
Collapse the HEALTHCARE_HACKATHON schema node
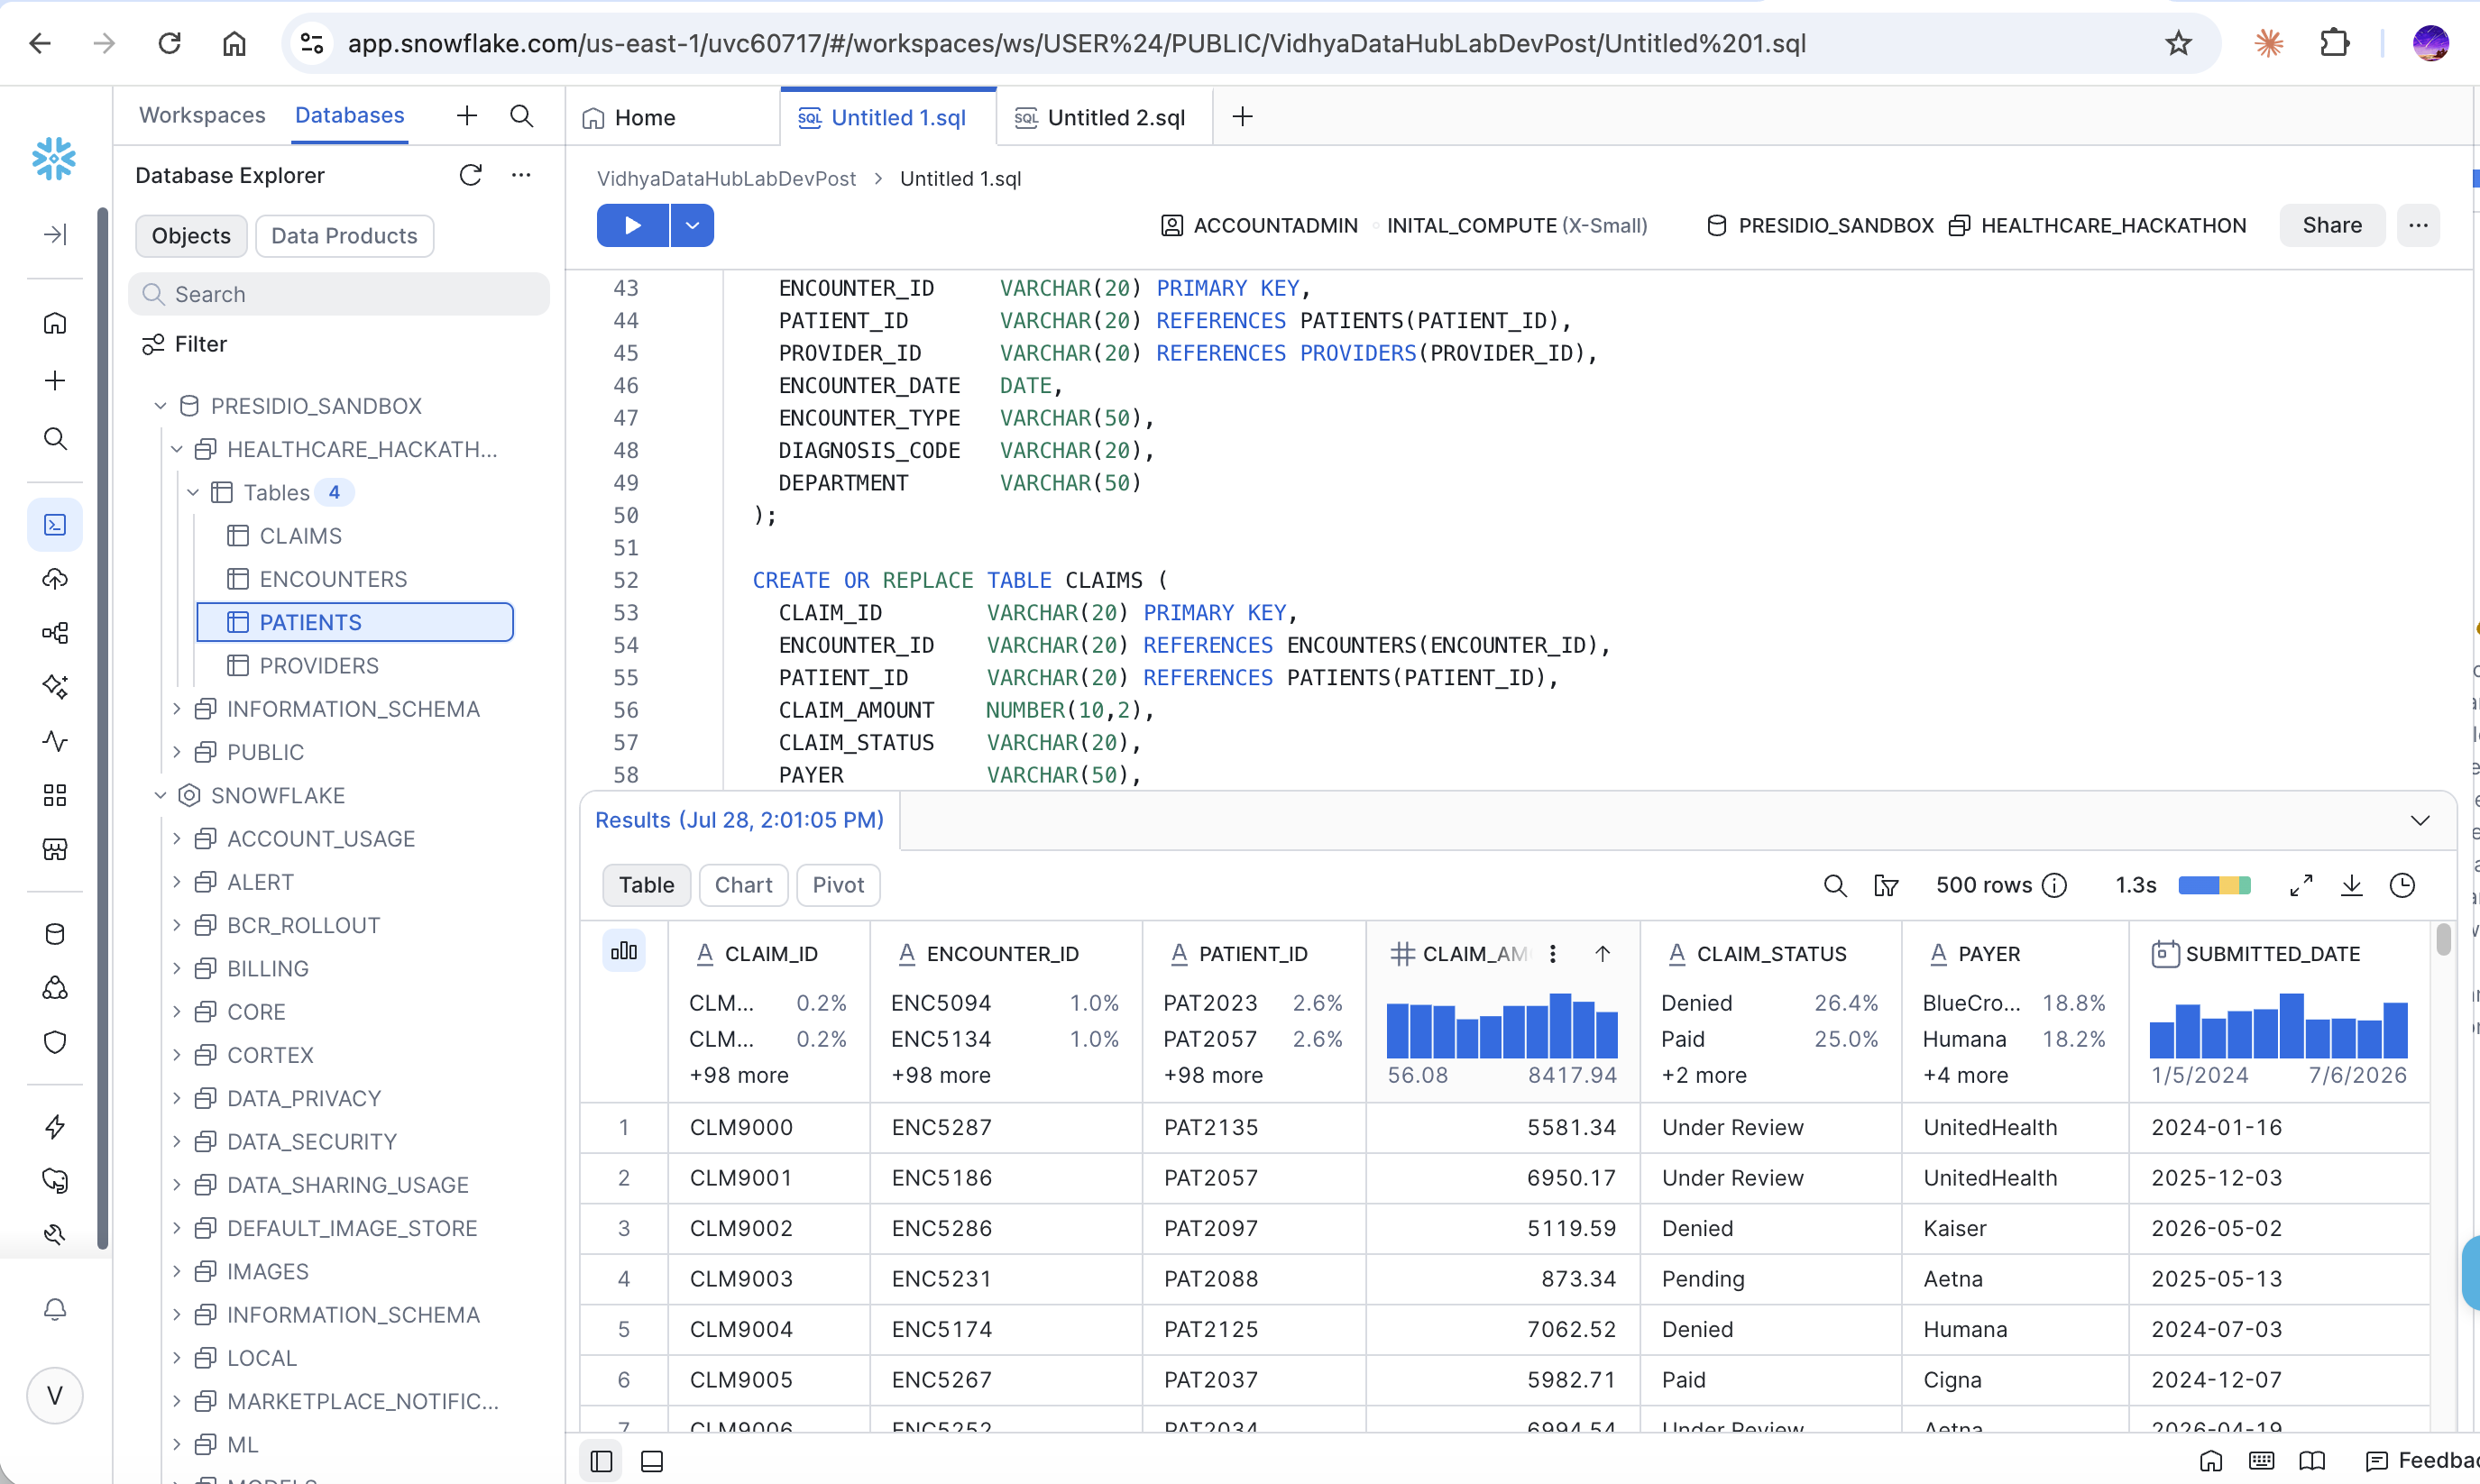177,449
